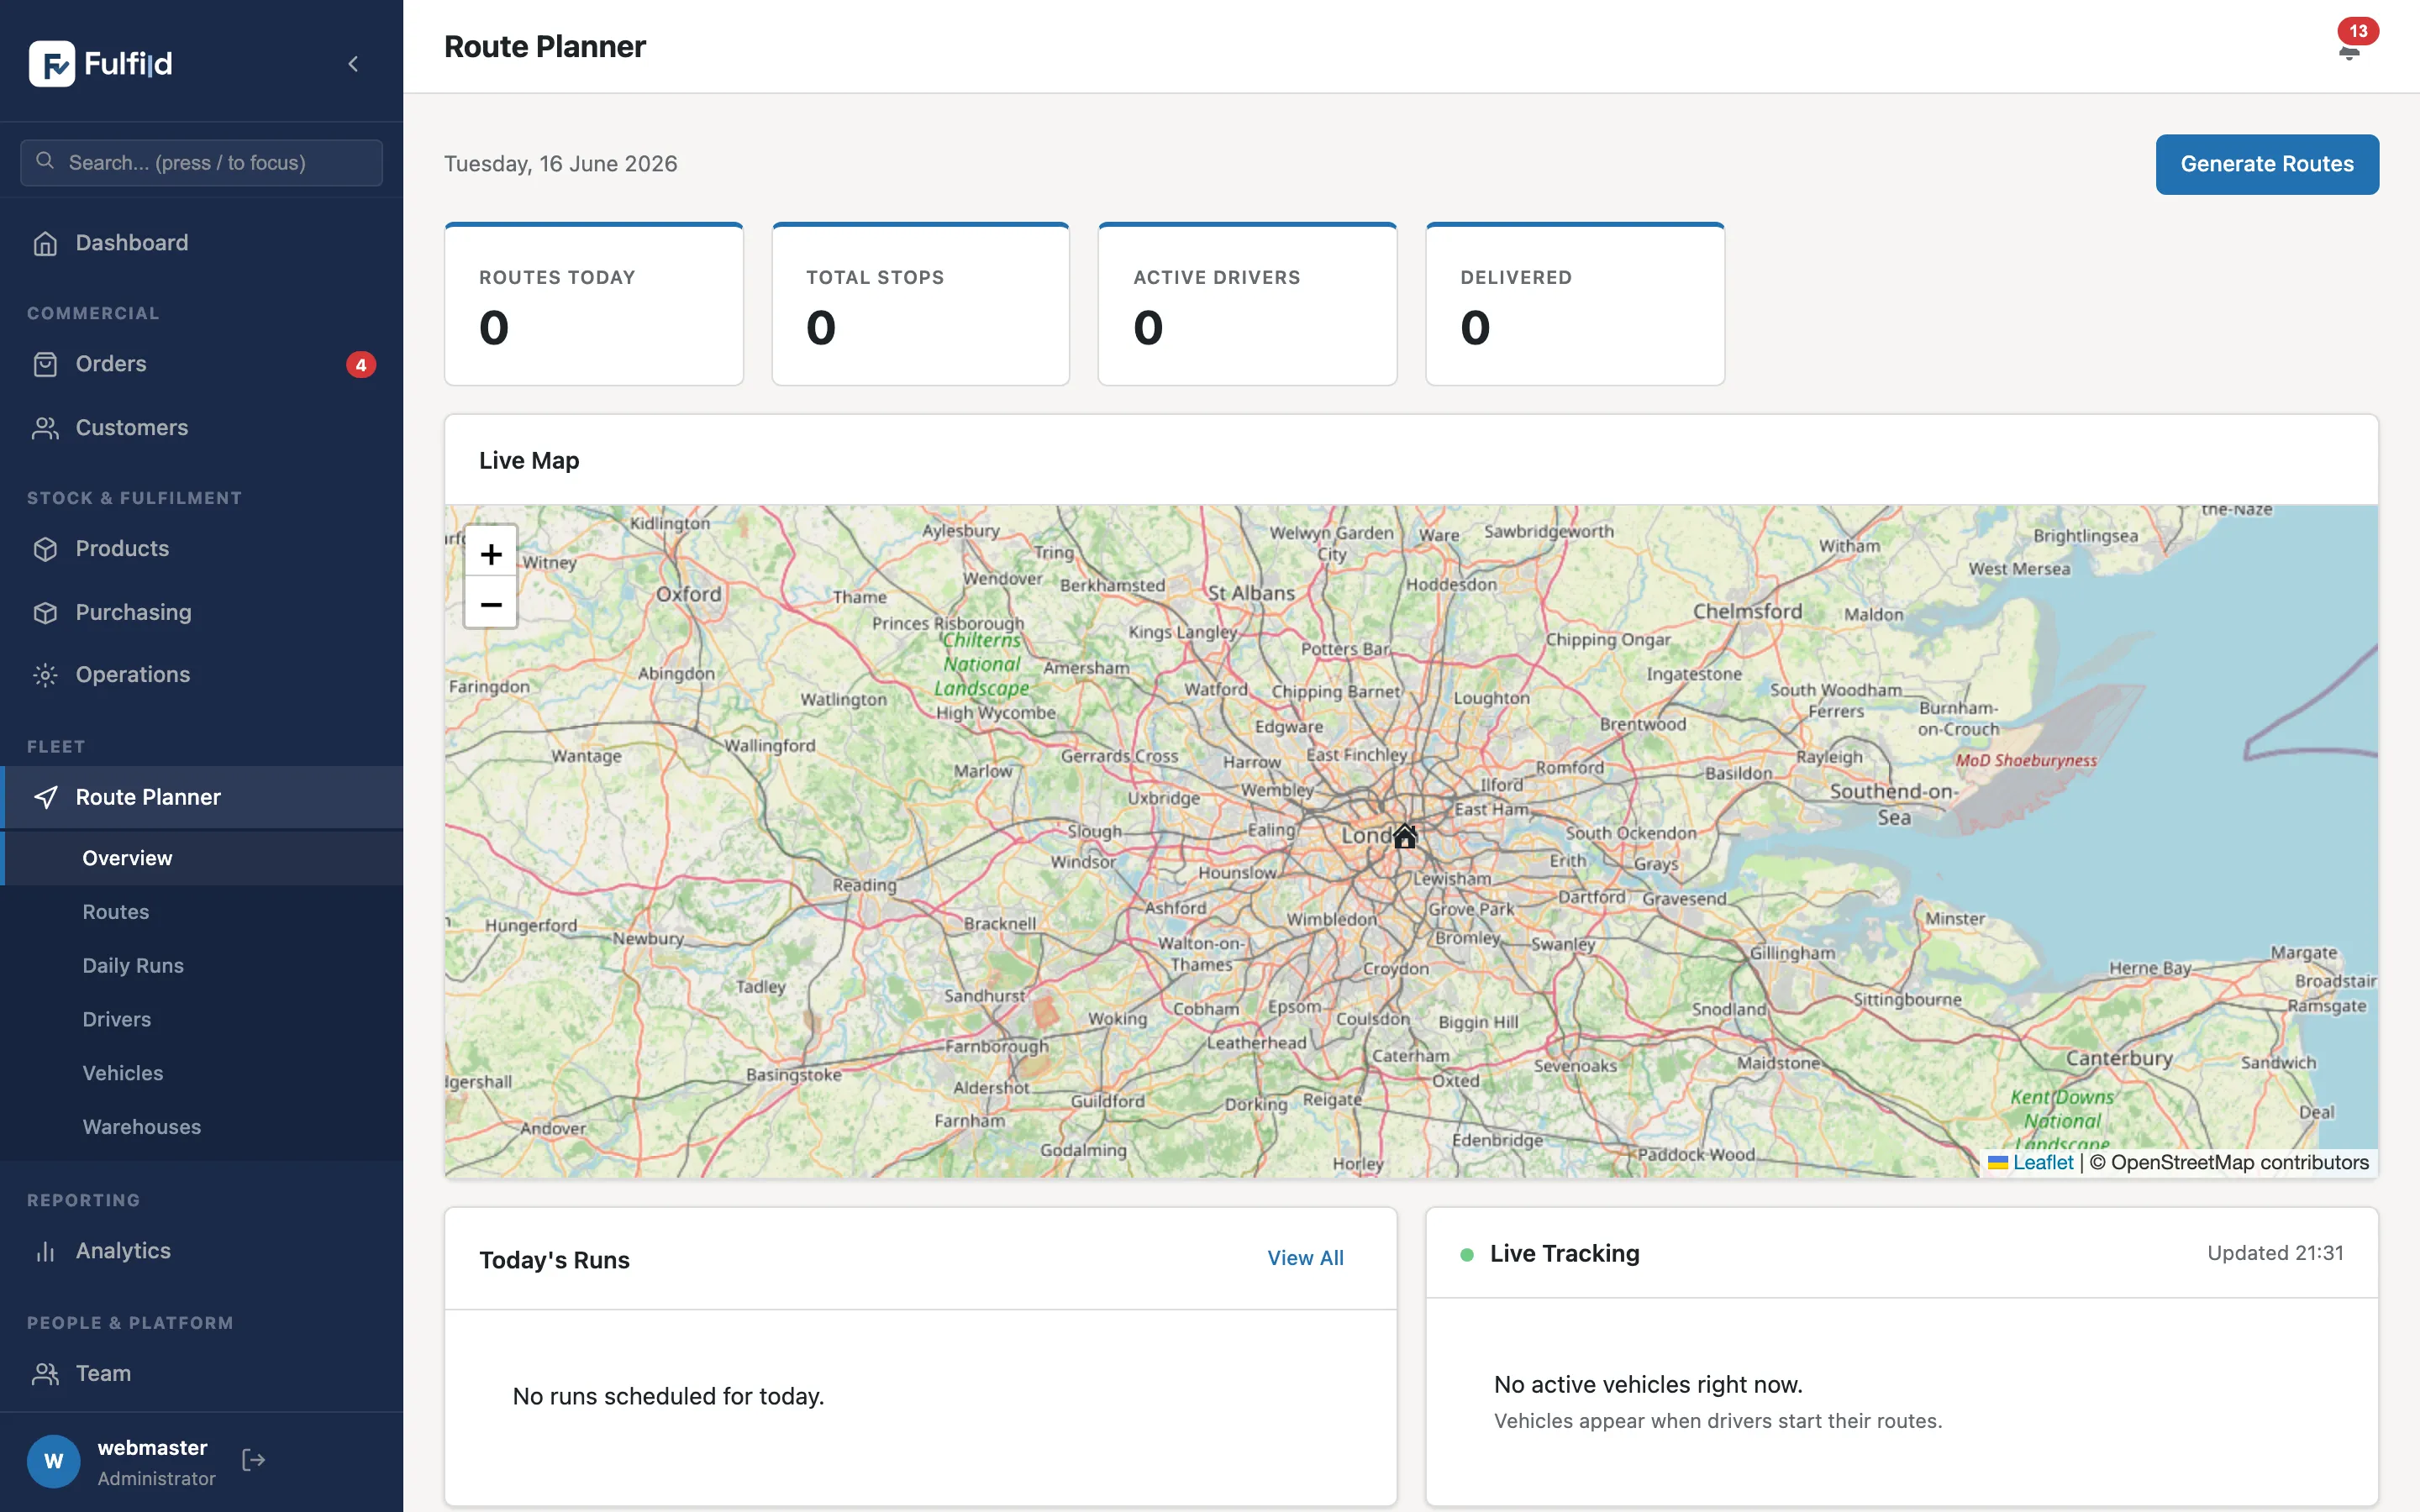The width and height of the screenshot is (2420, 1512).
Task: Click the Route Planner page title
Action: pos(545,47)
